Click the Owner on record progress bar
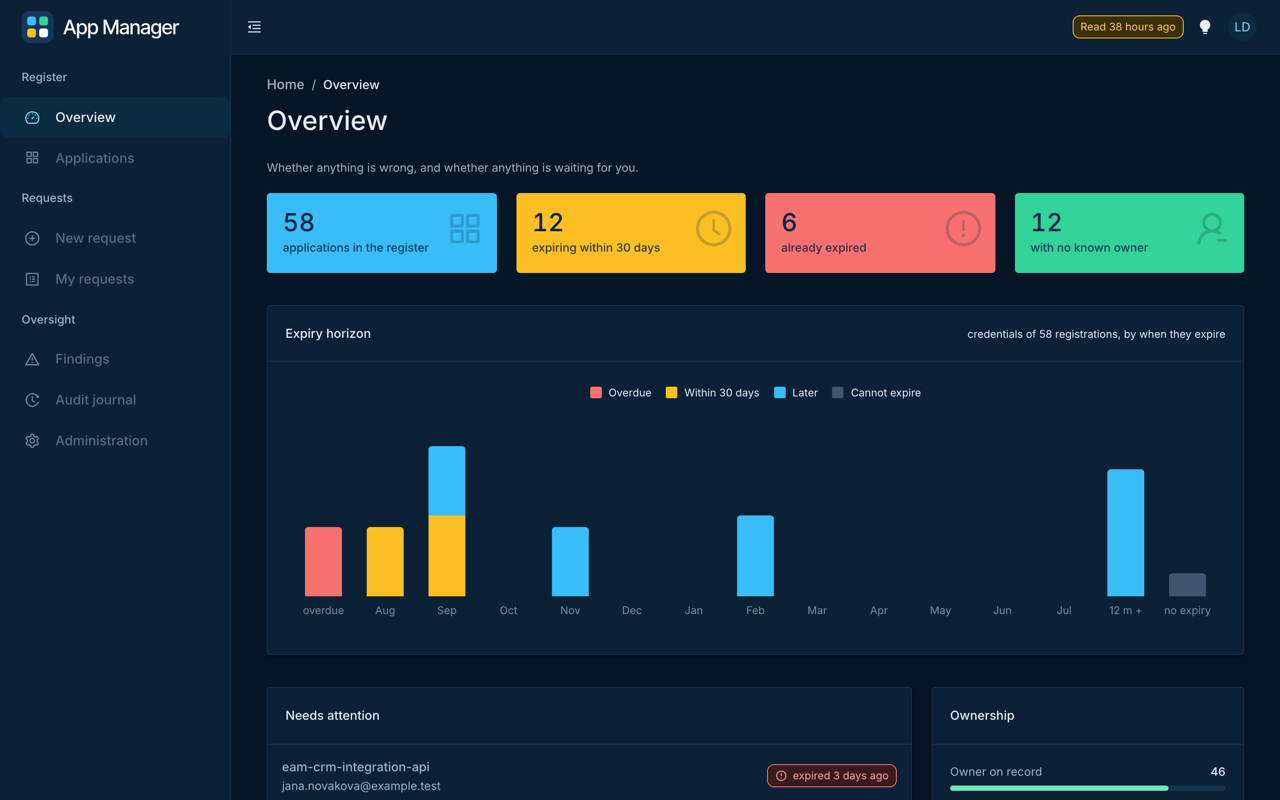This screenshot has width=1280, height=800. [1087, 788]
